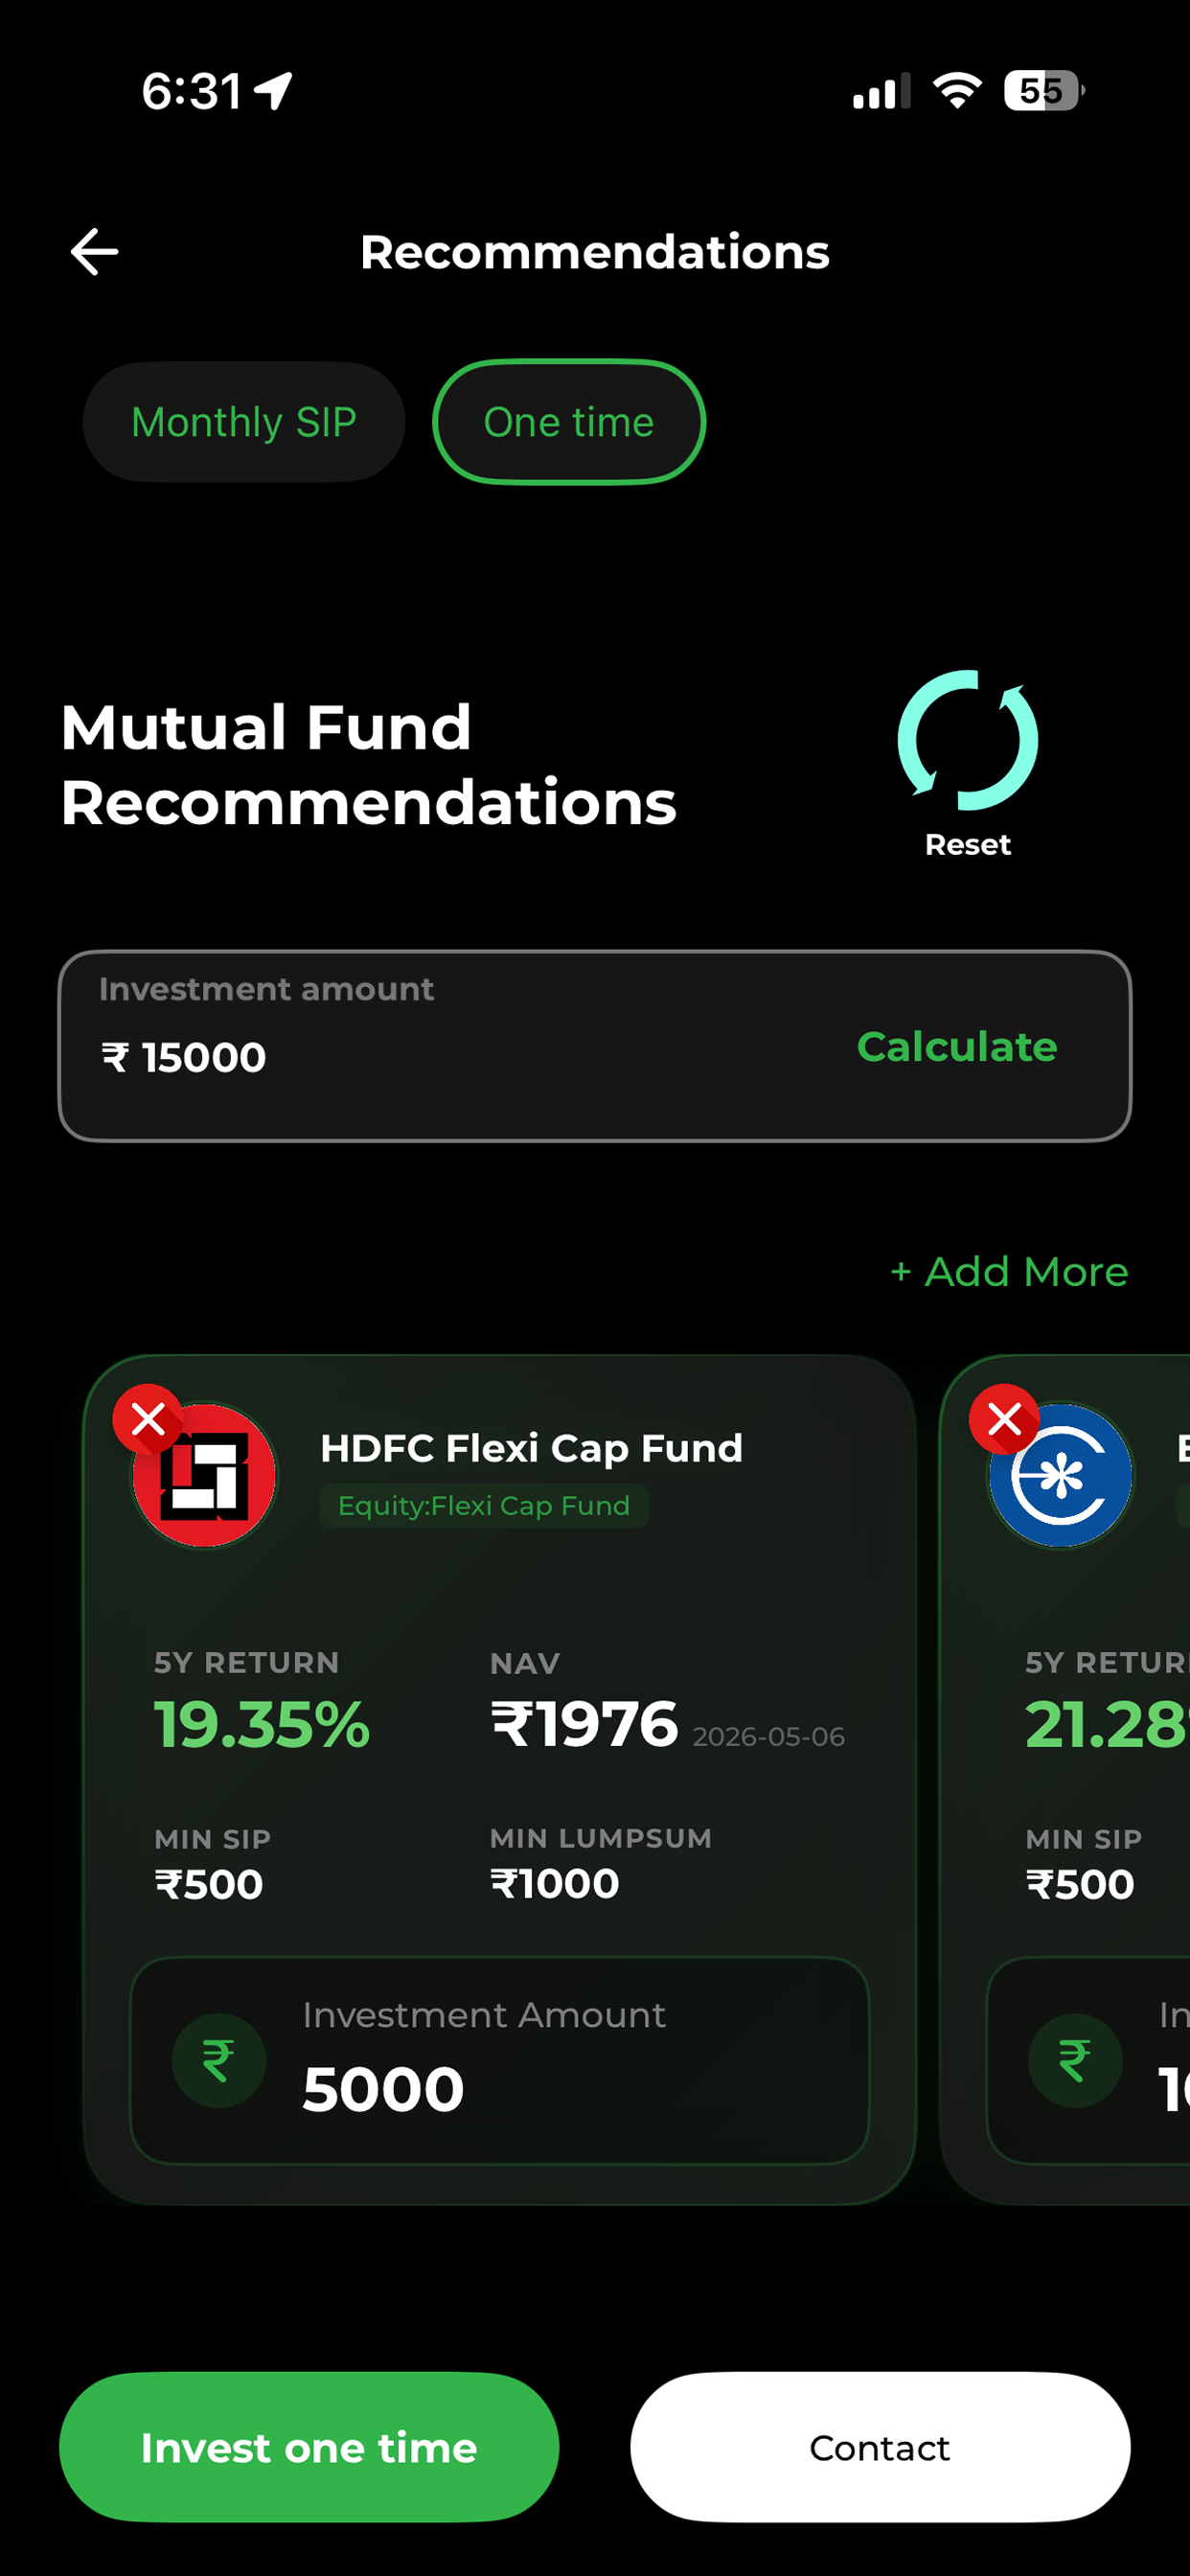
Task: Click the Calculate button
Action: pos(957,1046)
